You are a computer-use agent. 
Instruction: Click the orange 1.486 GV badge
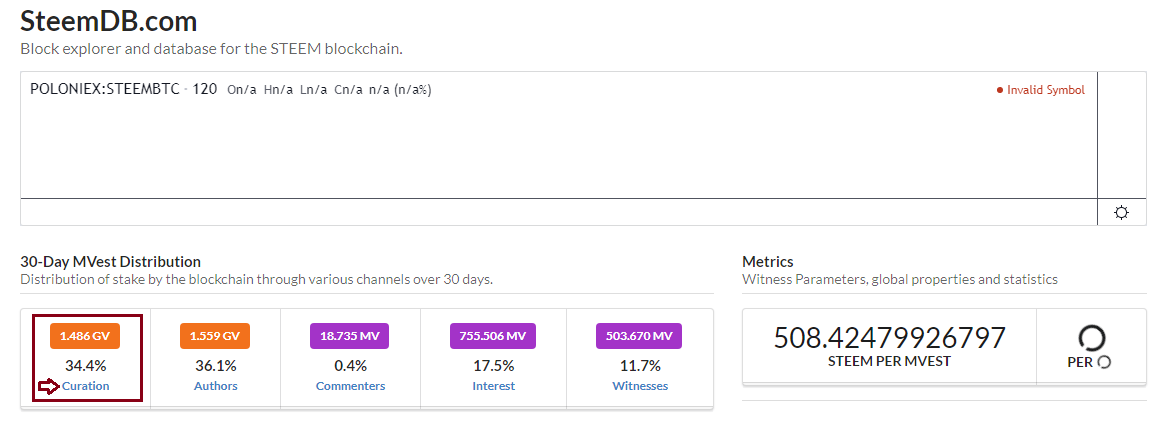tap(85, 336)
